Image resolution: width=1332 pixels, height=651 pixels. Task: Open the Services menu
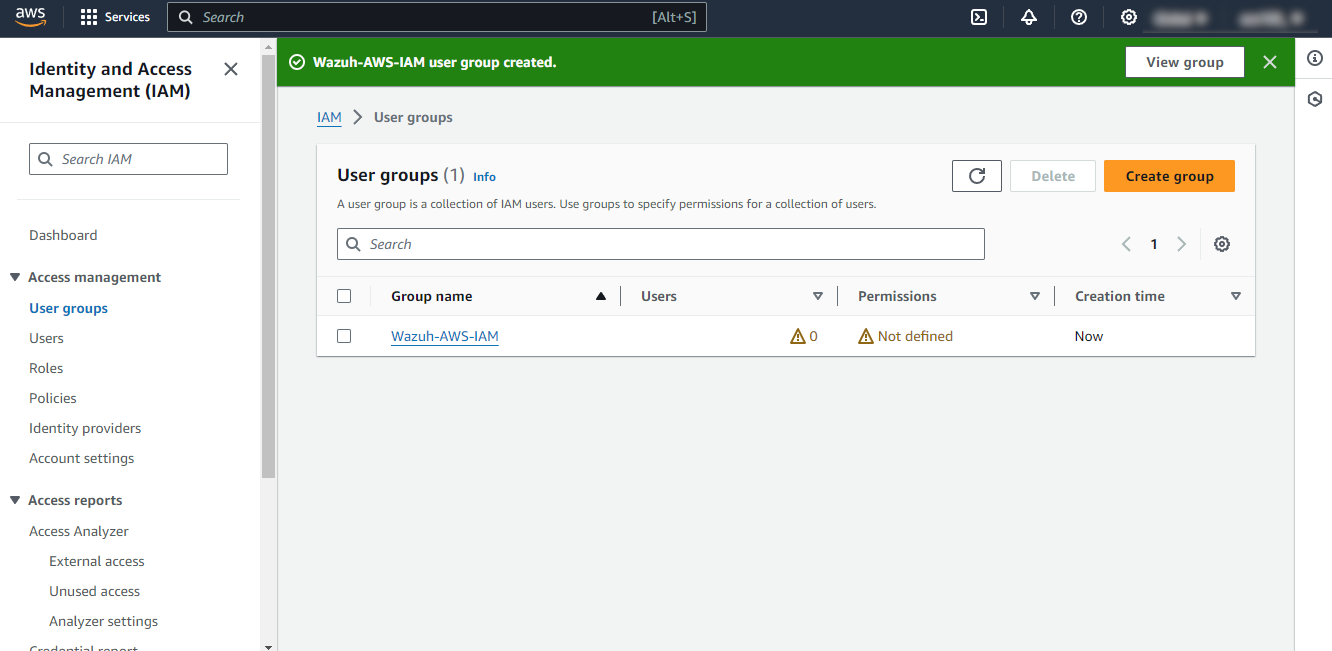click(114, 17)
